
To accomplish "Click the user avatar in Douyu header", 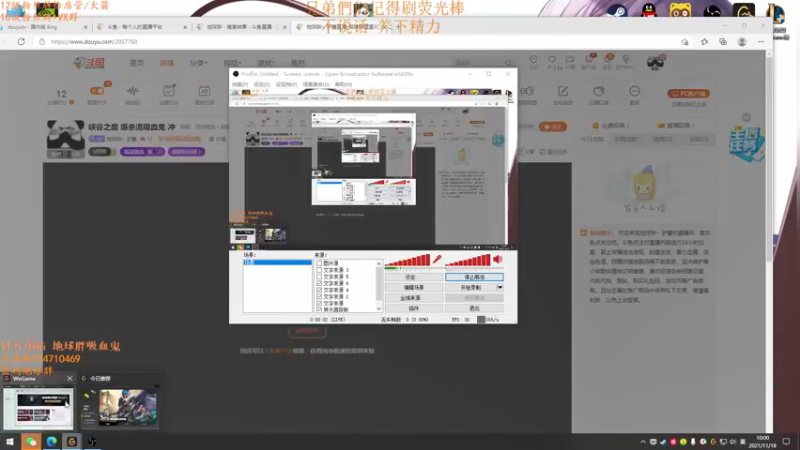I will click(x=656, y=62).
